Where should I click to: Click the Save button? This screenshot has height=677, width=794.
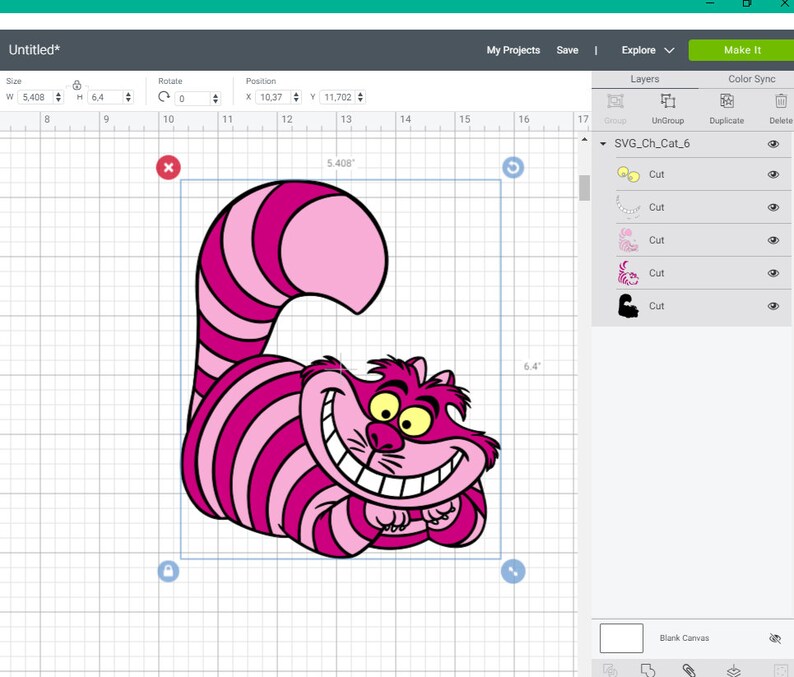(x=567, y=50)
